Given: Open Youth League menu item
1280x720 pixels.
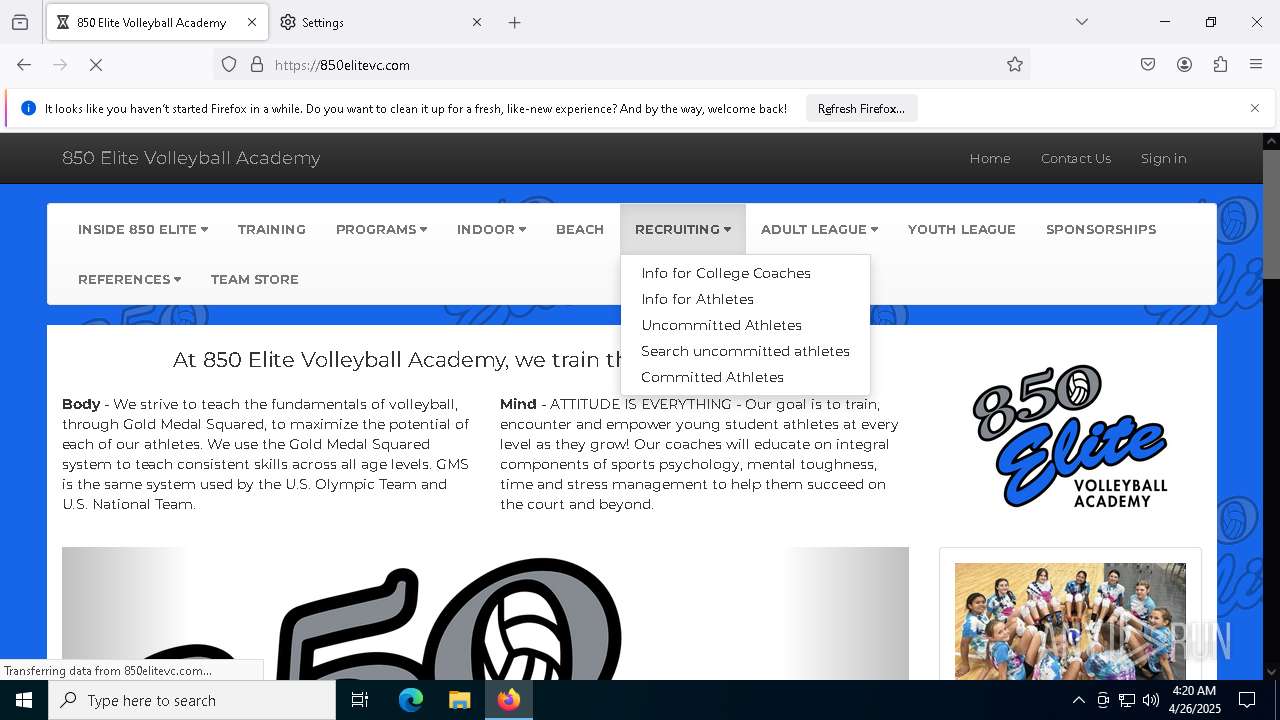Looking at the screenshot, I should pos(962,229).
